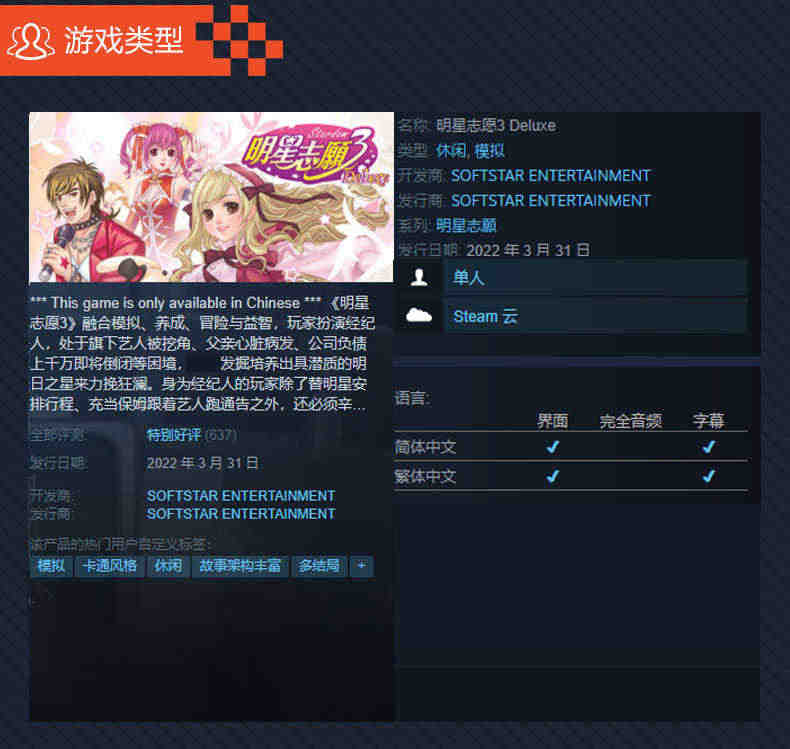
Task: Select the 多结局 tag
Action: click(x=319, y=566)
